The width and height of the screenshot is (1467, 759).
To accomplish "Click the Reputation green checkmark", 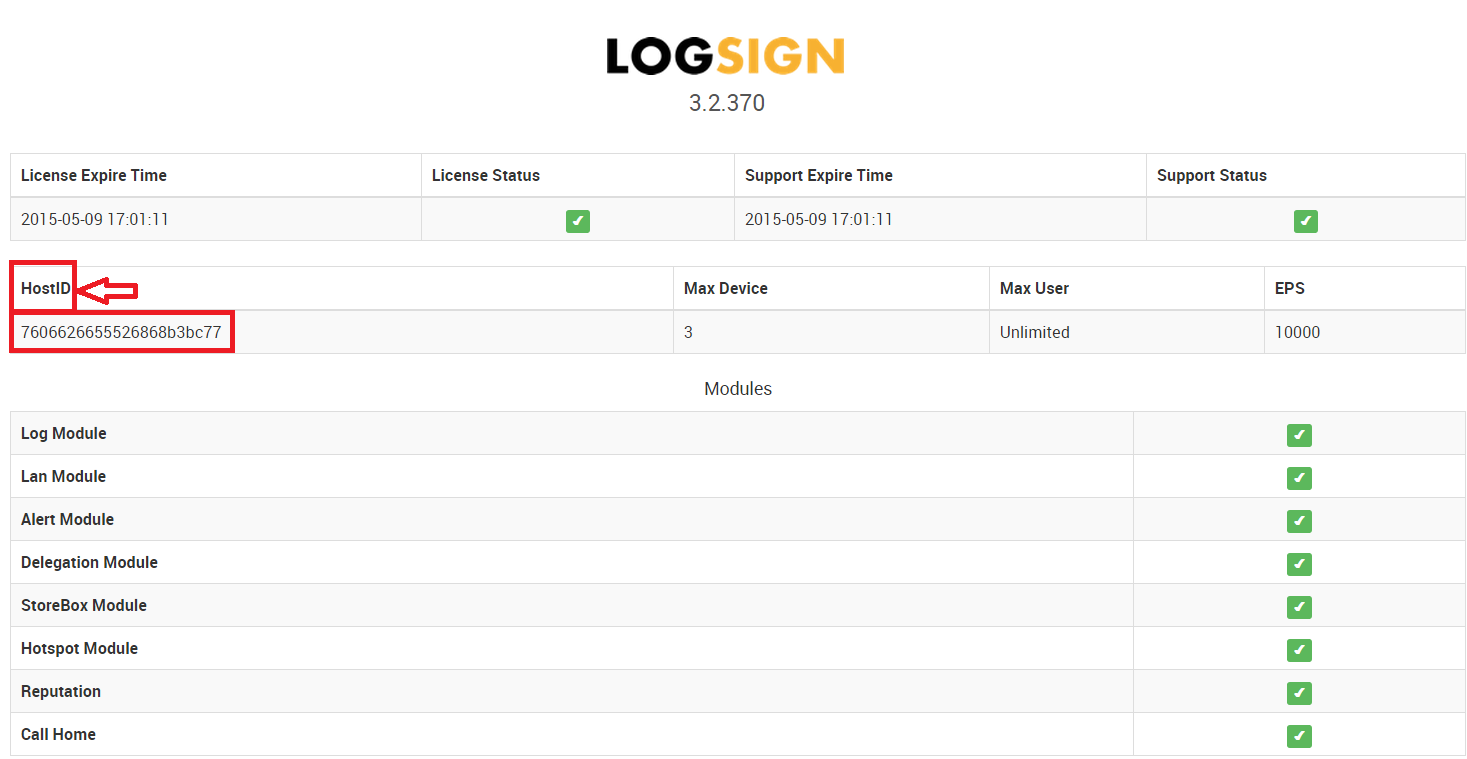I will tap(1299, 693).
